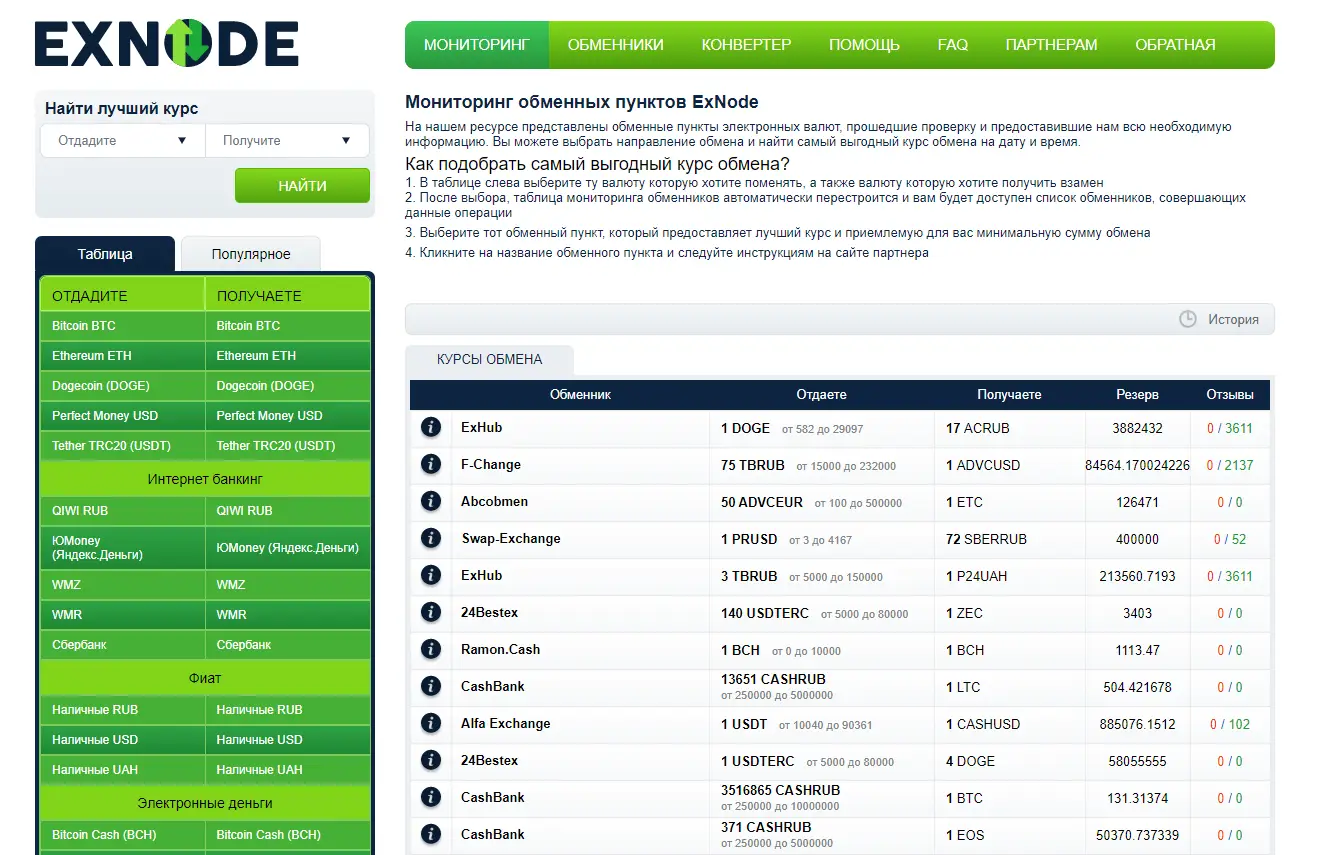Open info icon for F-Change row
This screenshot has width=1330, height=855.
pyautogui.click(x=431, y=465)
